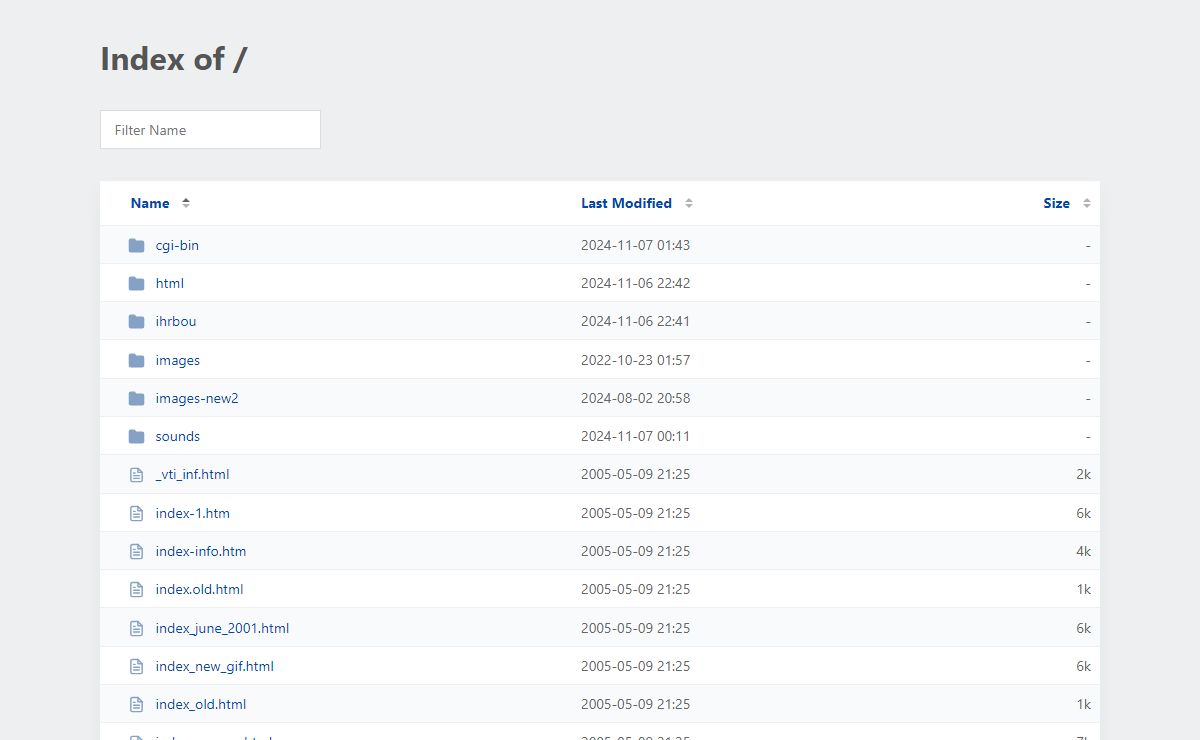Click the 6k size of index_june_2001.html

(1083, 628)
